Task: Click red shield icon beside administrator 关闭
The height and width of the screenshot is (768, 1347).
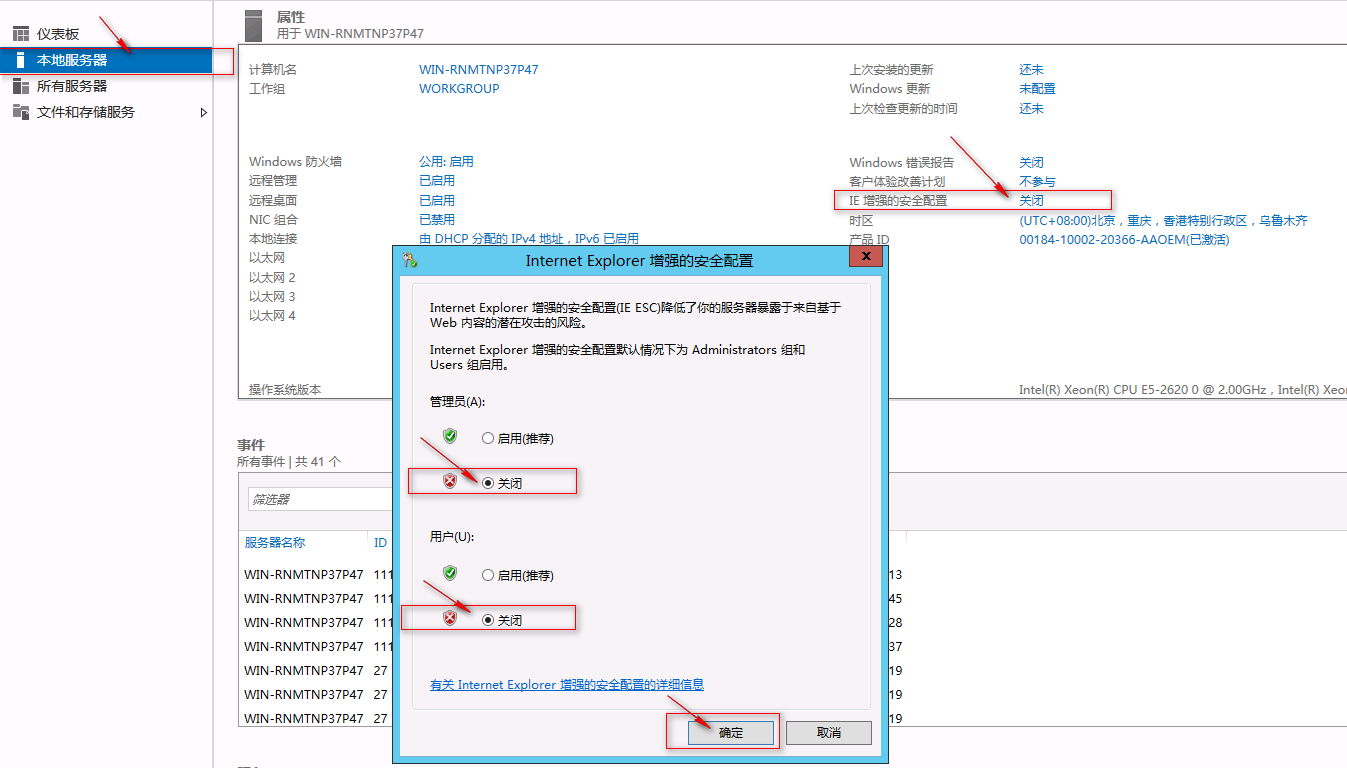Action: click(450, 482)
